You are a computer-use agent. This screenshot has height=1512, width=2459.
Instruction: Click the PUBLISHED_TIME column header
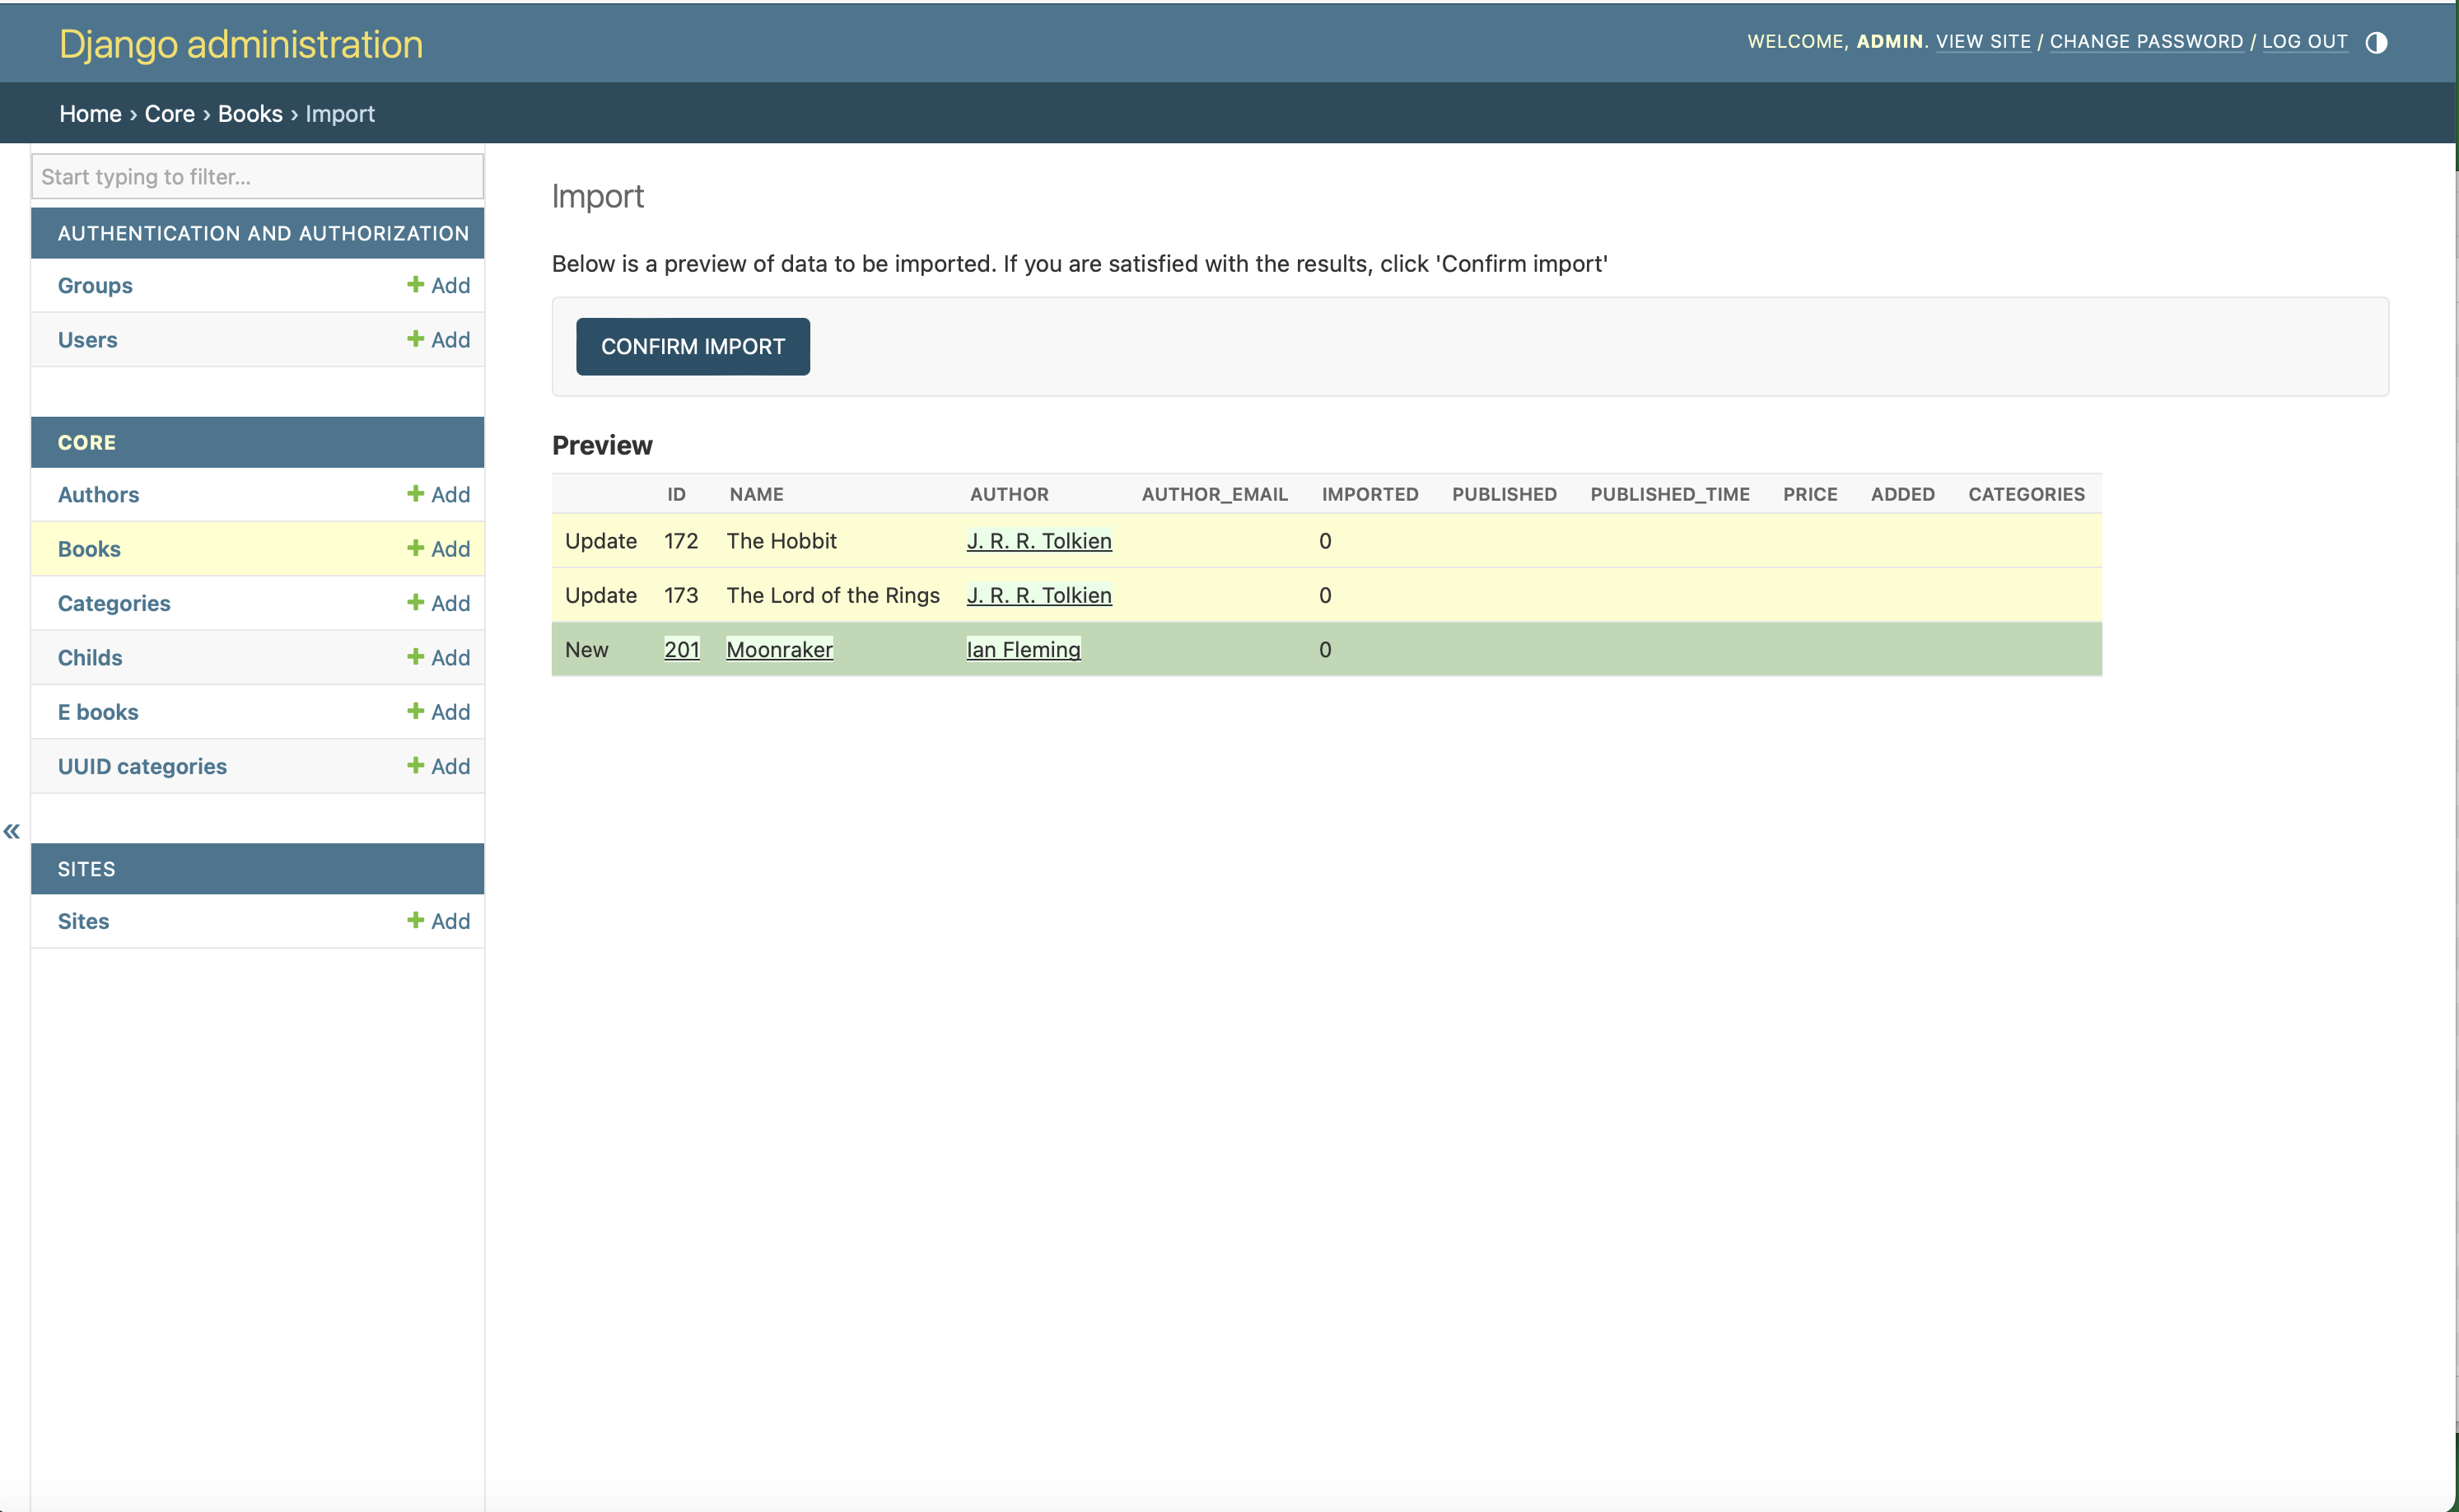[x=1669, y=494]
